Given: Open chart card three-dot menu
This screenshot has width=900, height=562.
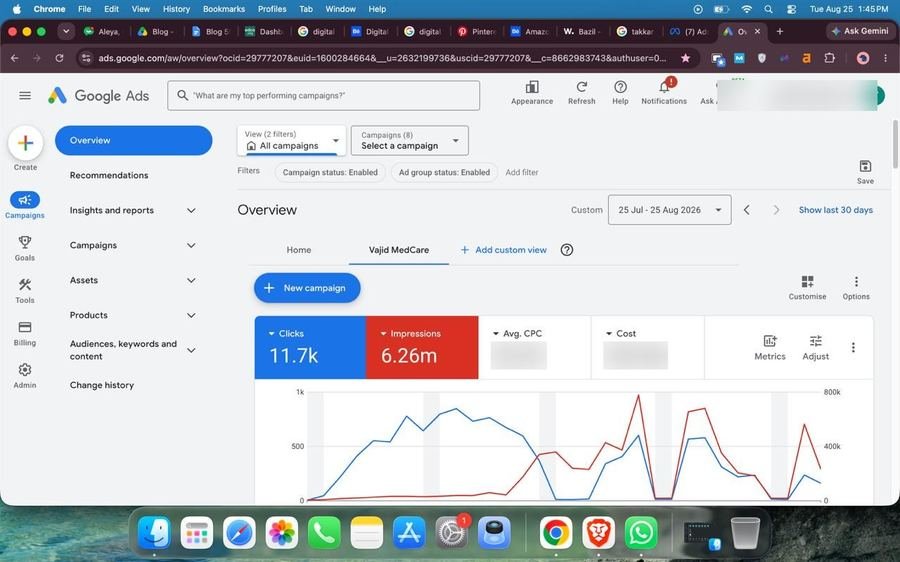Looking at the screenshot, I should (x=854, y=347).
